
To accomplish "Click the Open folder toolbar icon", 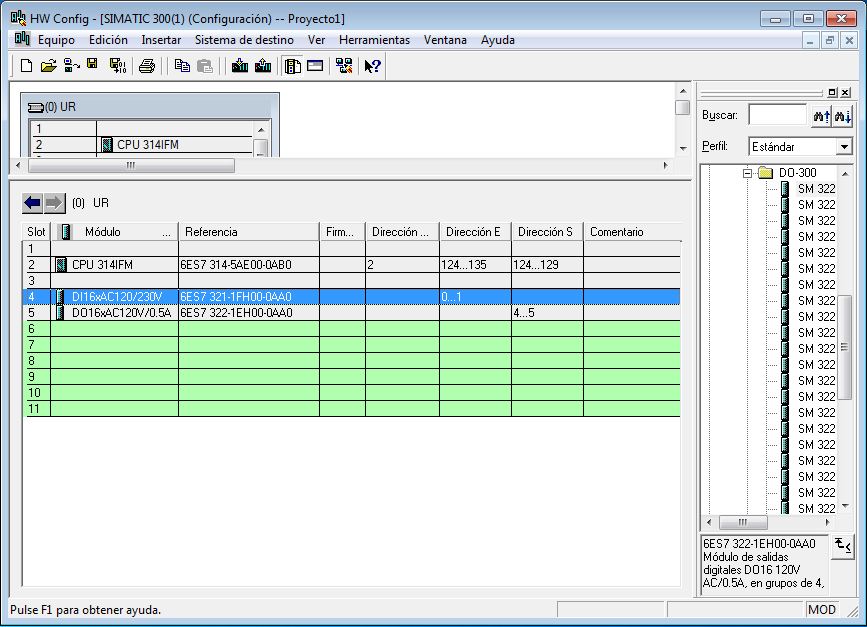I will pyautogui.click(x=48, y=66).
